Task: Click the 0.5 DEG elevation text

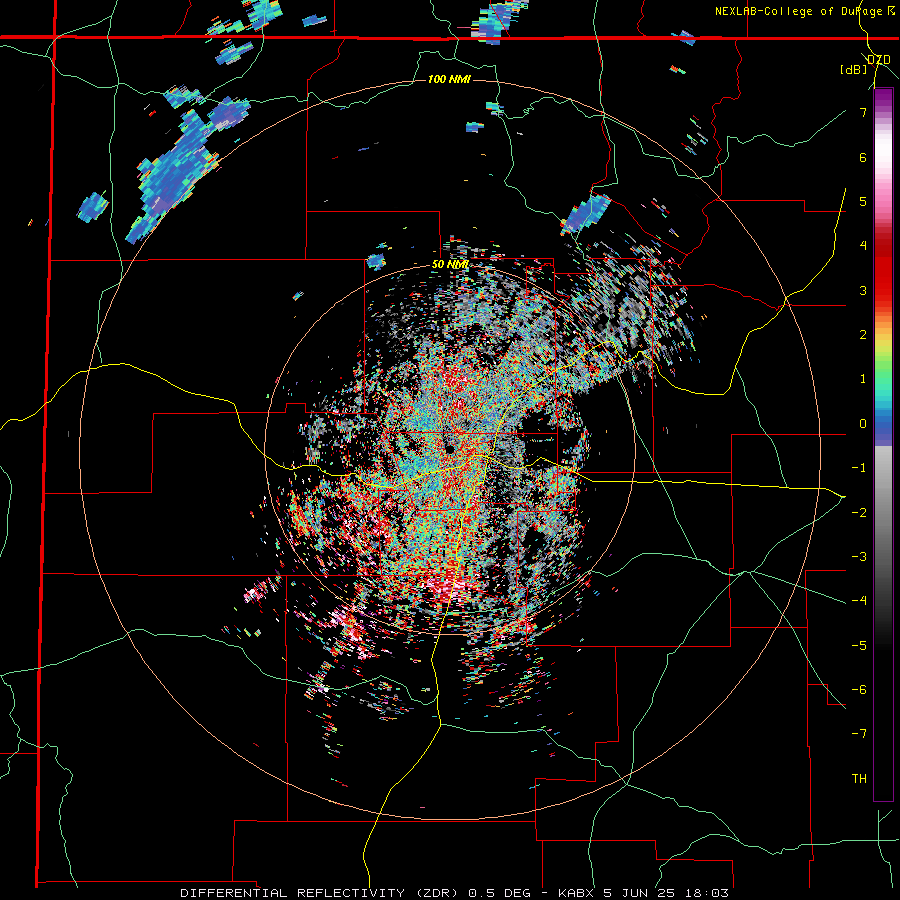Action: (498, 893)
